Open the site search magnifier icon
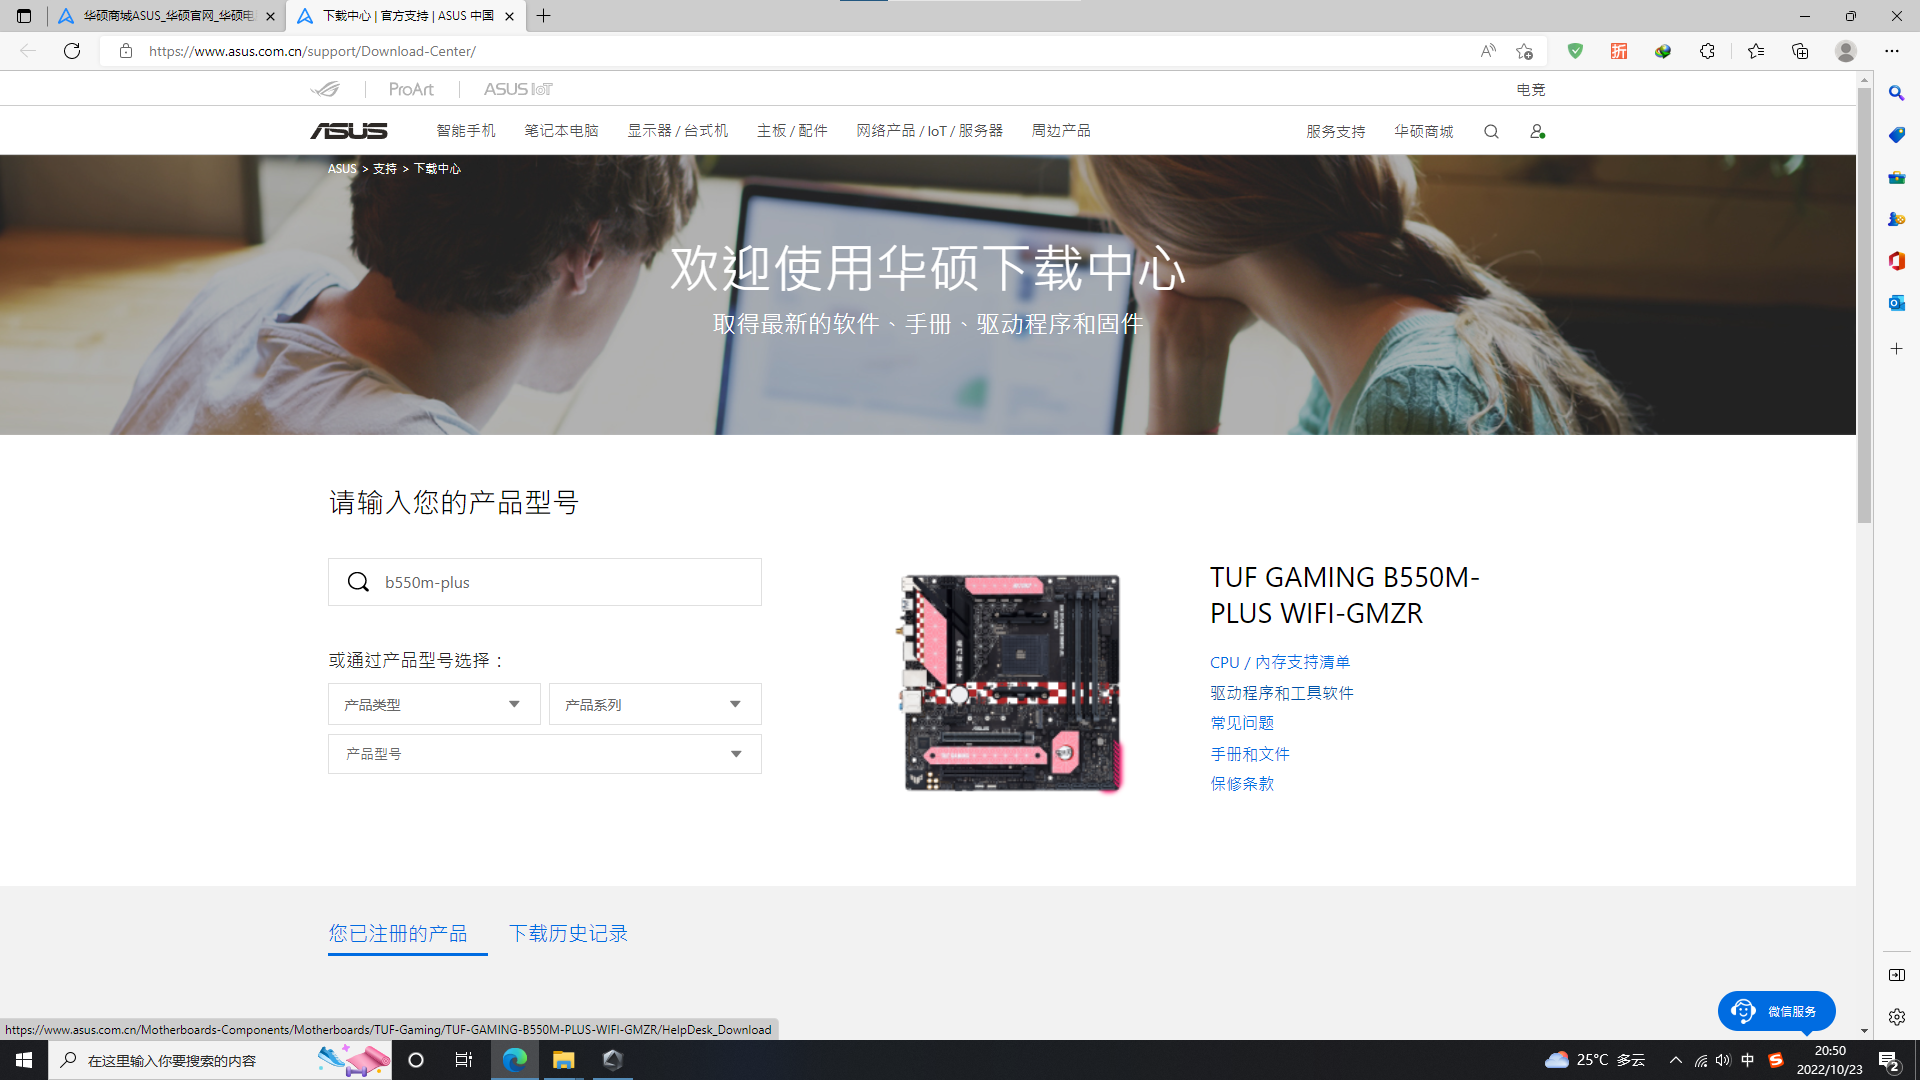This screenshot has height=1080, width=1920. tap(1491, 132)
